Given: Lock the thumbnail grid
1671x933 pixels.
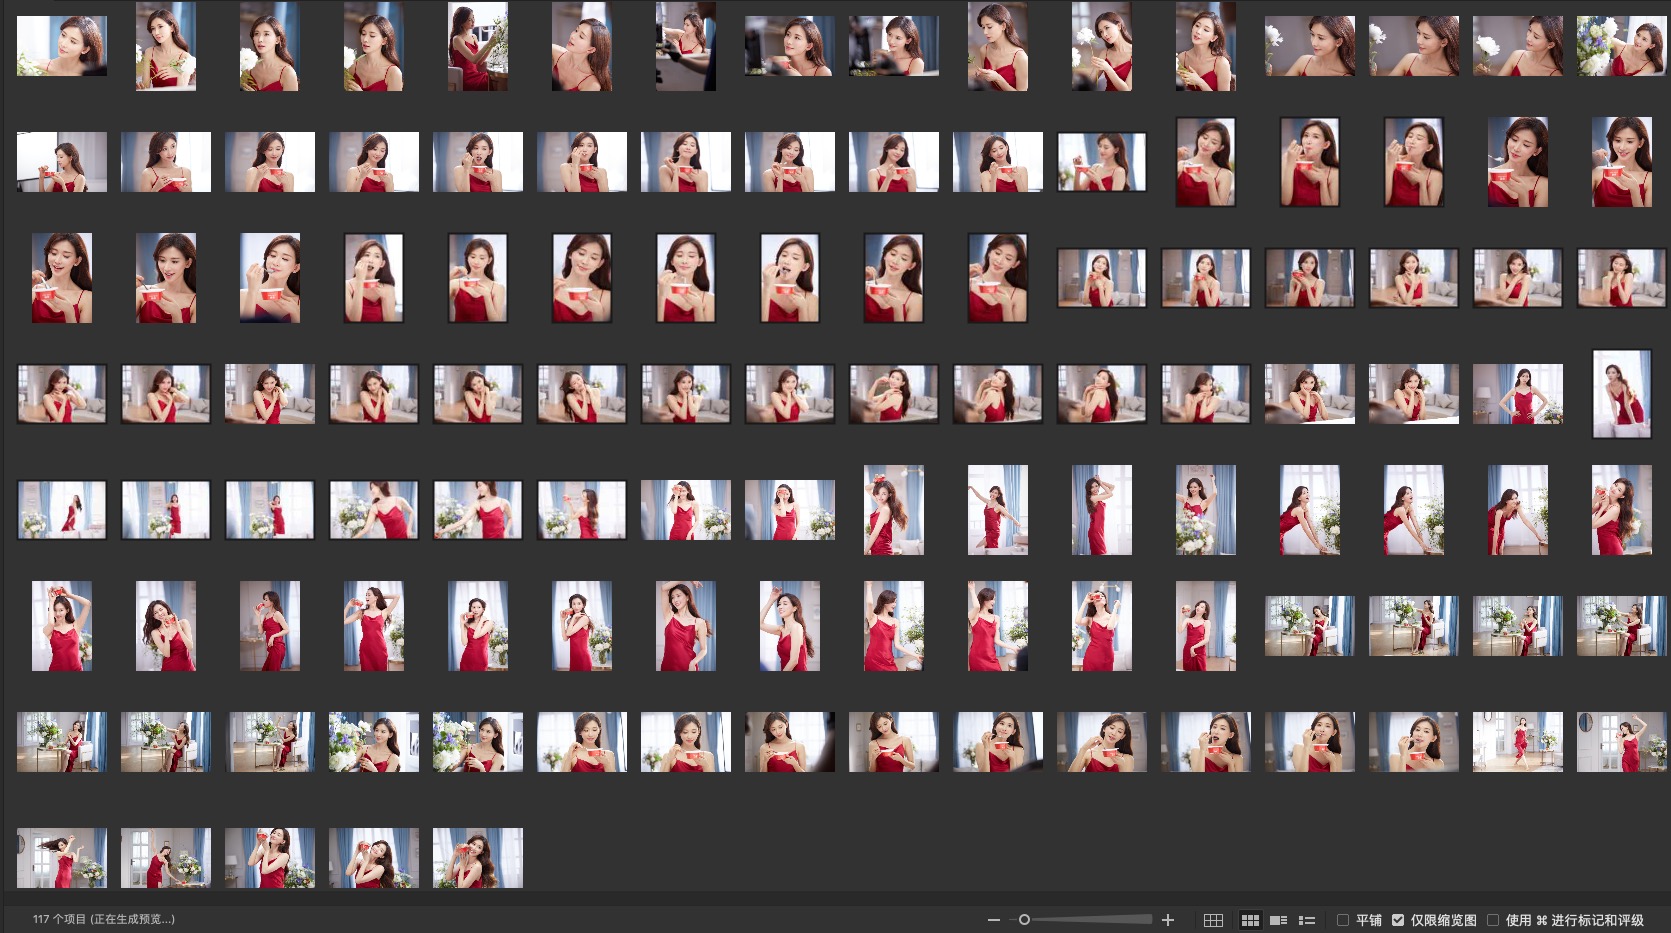Looking at the screenshot, I should tap(1213, 920).
